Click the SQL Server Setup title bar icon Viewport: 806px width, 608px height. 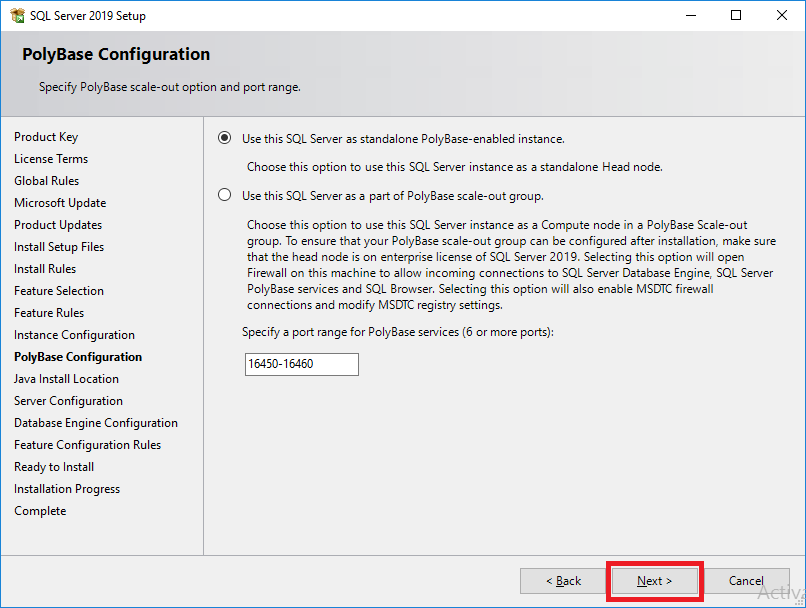[x=18, y=15]
